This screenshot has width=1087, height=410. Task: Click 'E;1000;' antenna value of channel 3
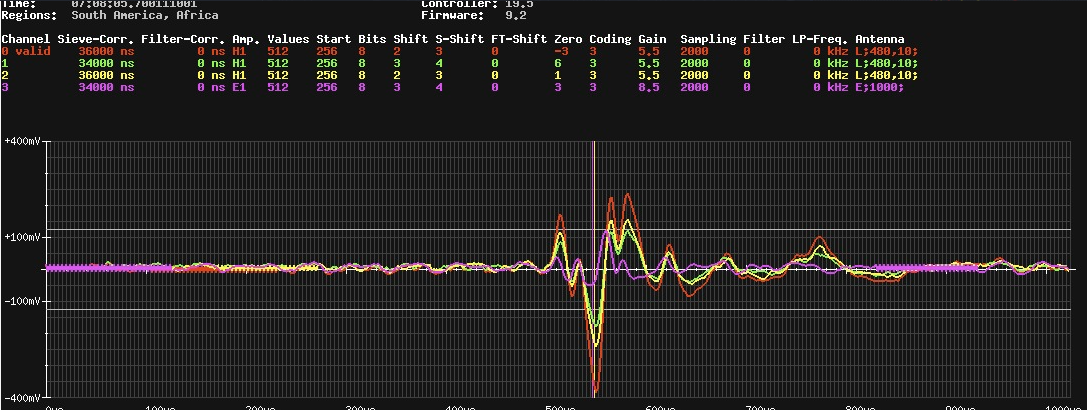click(880, 87)
